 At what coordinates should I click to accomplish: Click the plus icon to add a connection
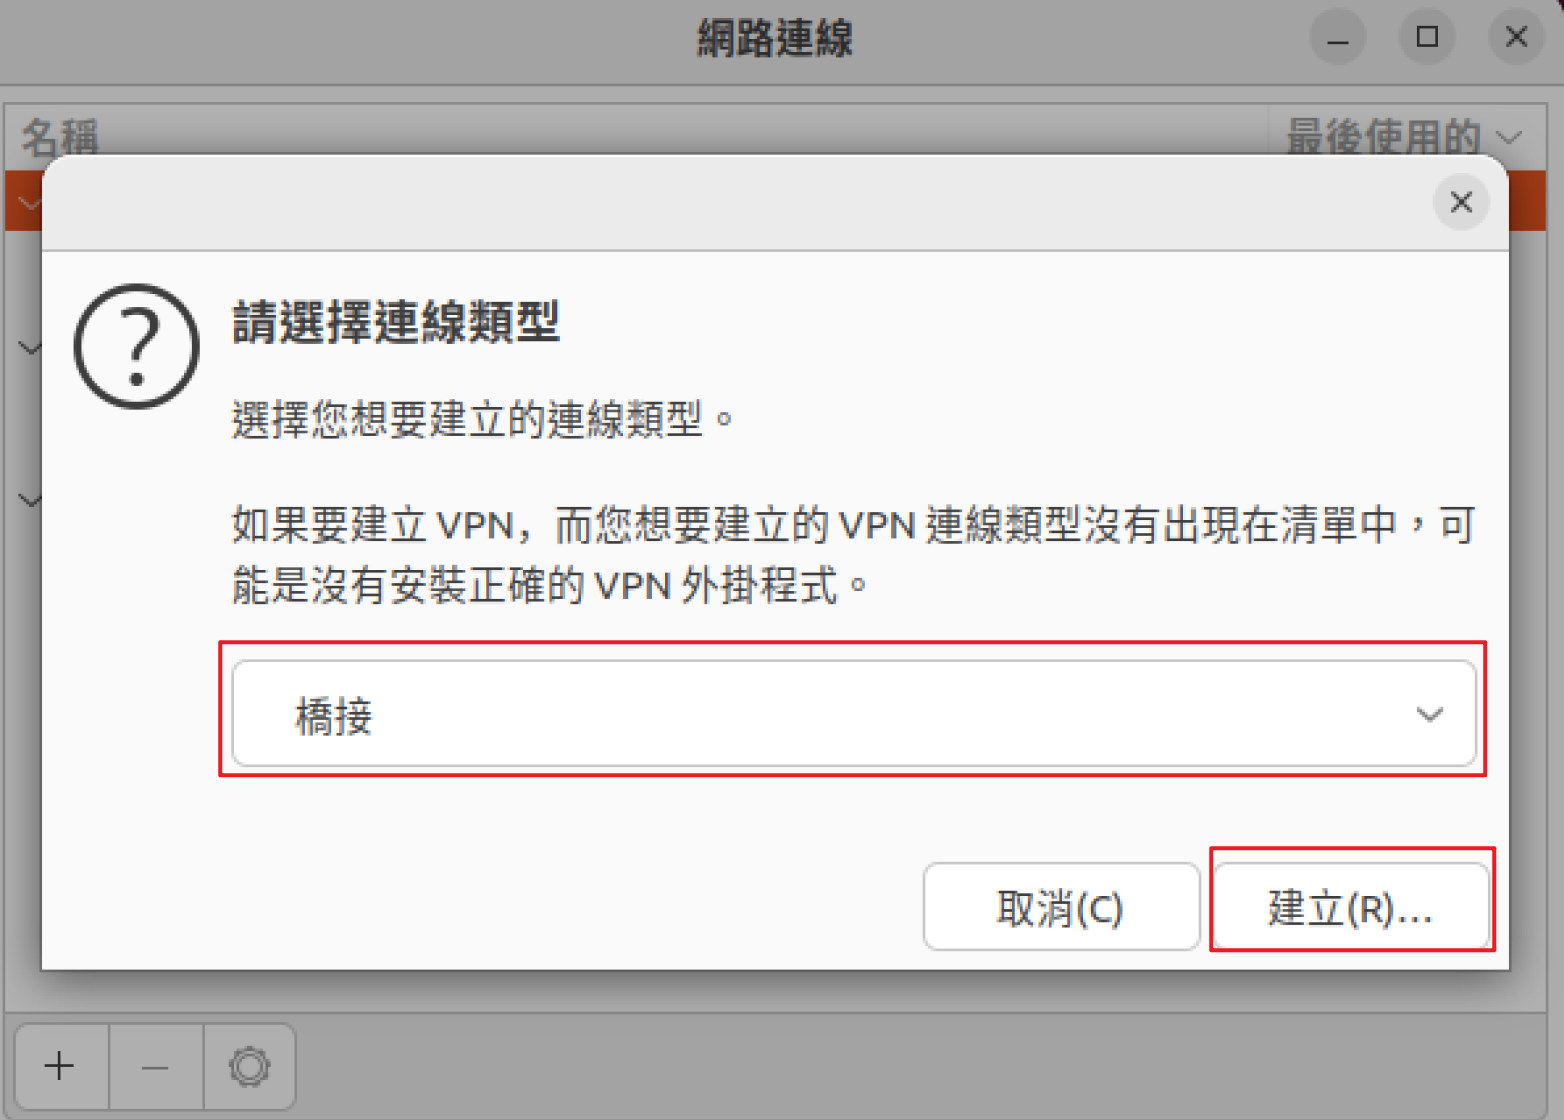point(60,1066)
